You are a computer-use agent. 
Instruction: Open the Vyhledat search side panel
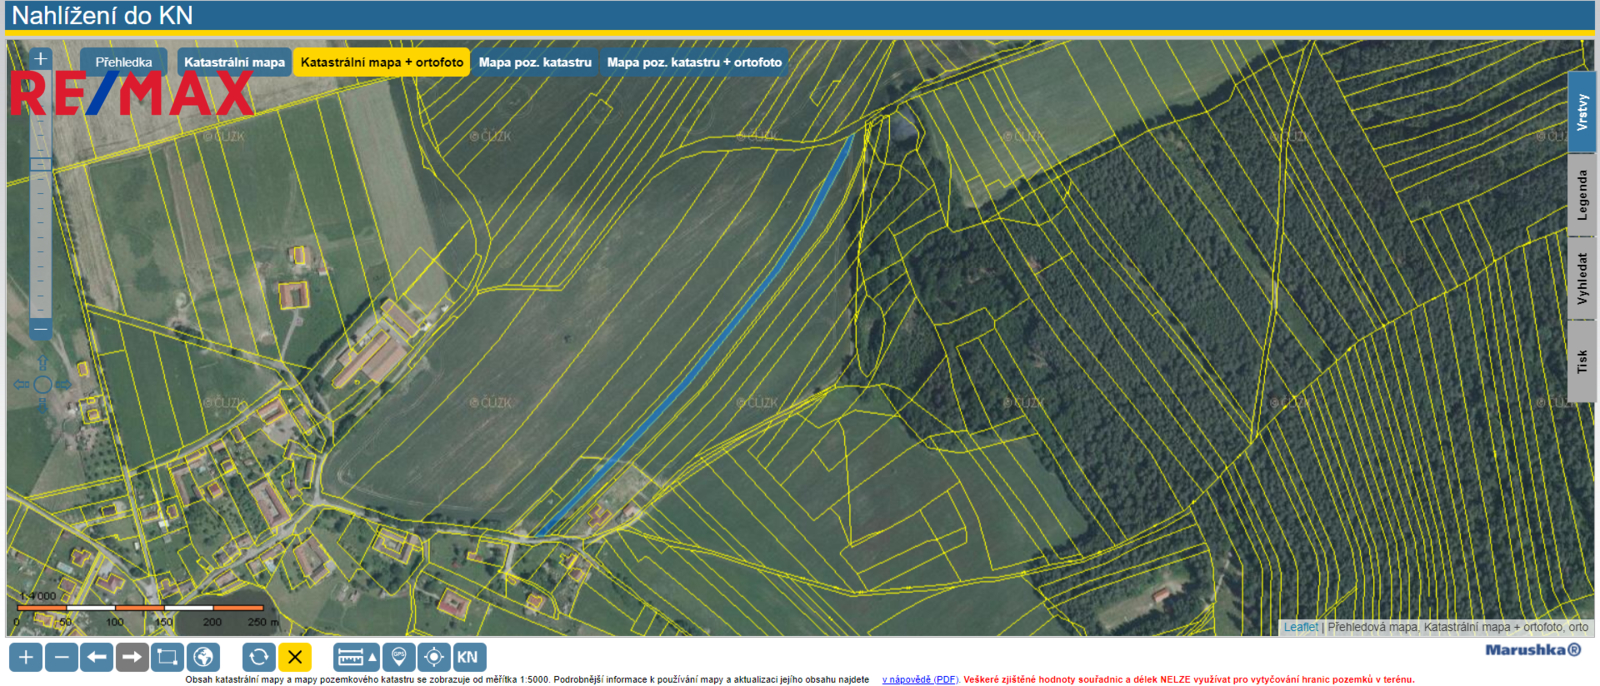pos(1581,278)
